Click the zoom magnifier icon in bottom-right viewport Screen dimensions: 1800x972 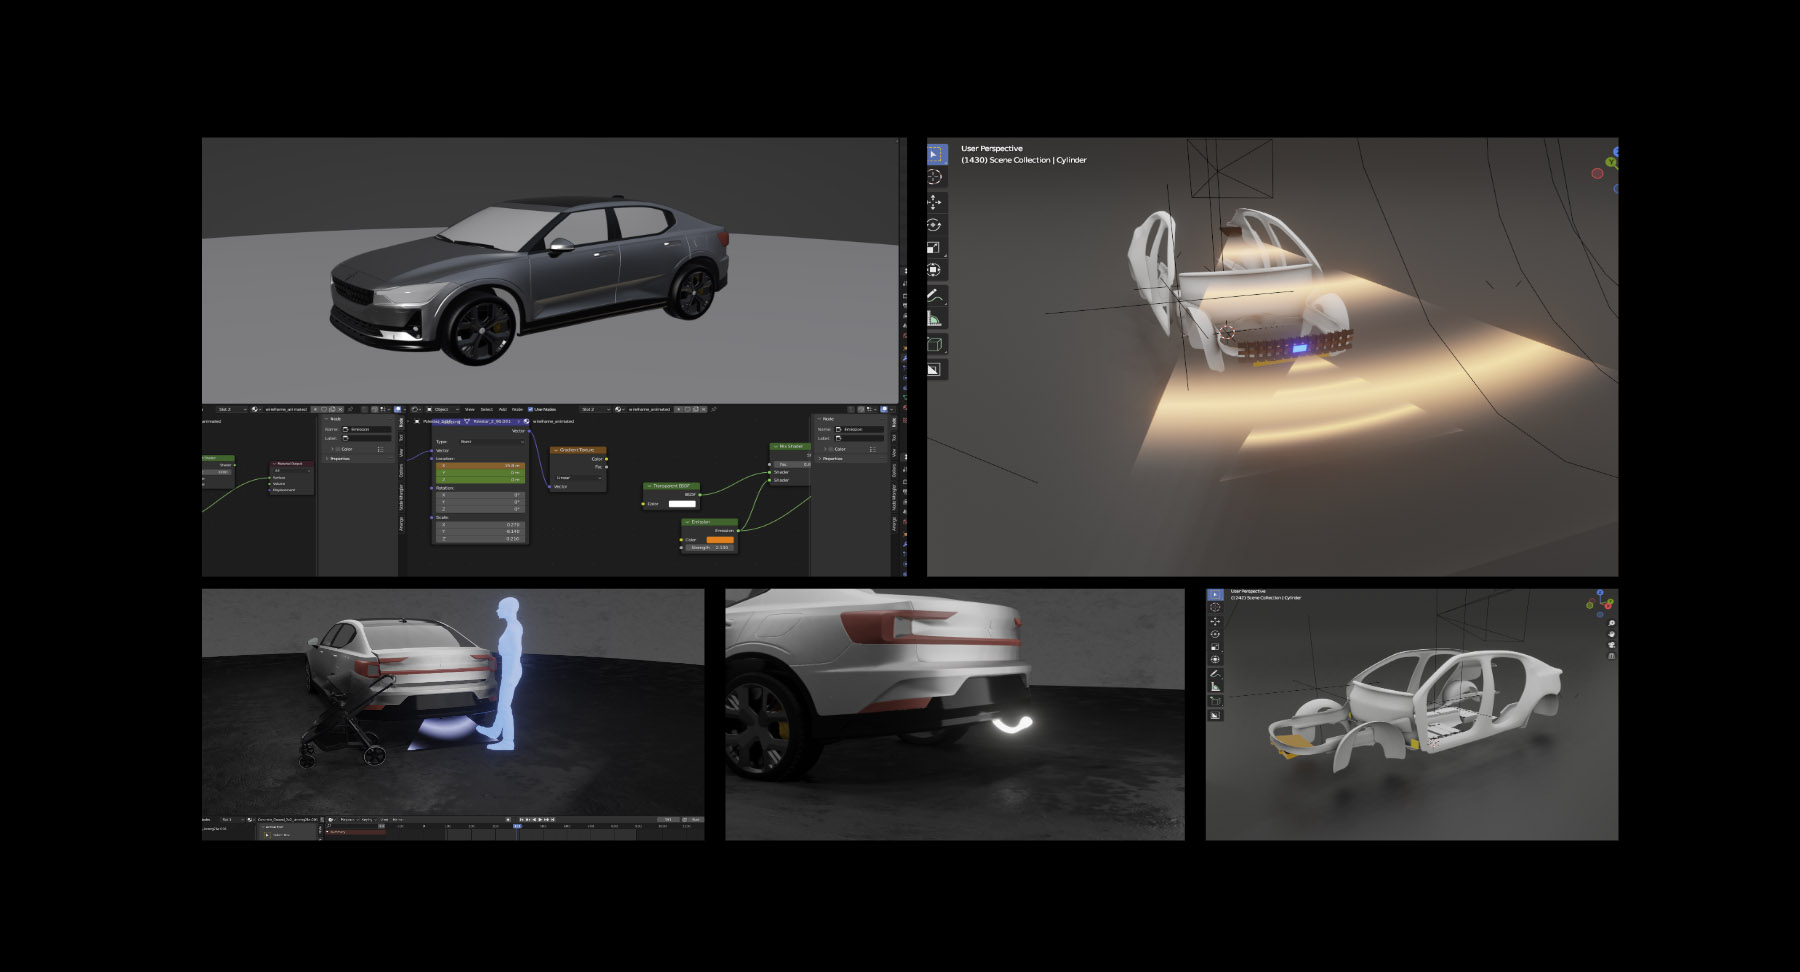pyautogui.click(x=1611, y=624)
